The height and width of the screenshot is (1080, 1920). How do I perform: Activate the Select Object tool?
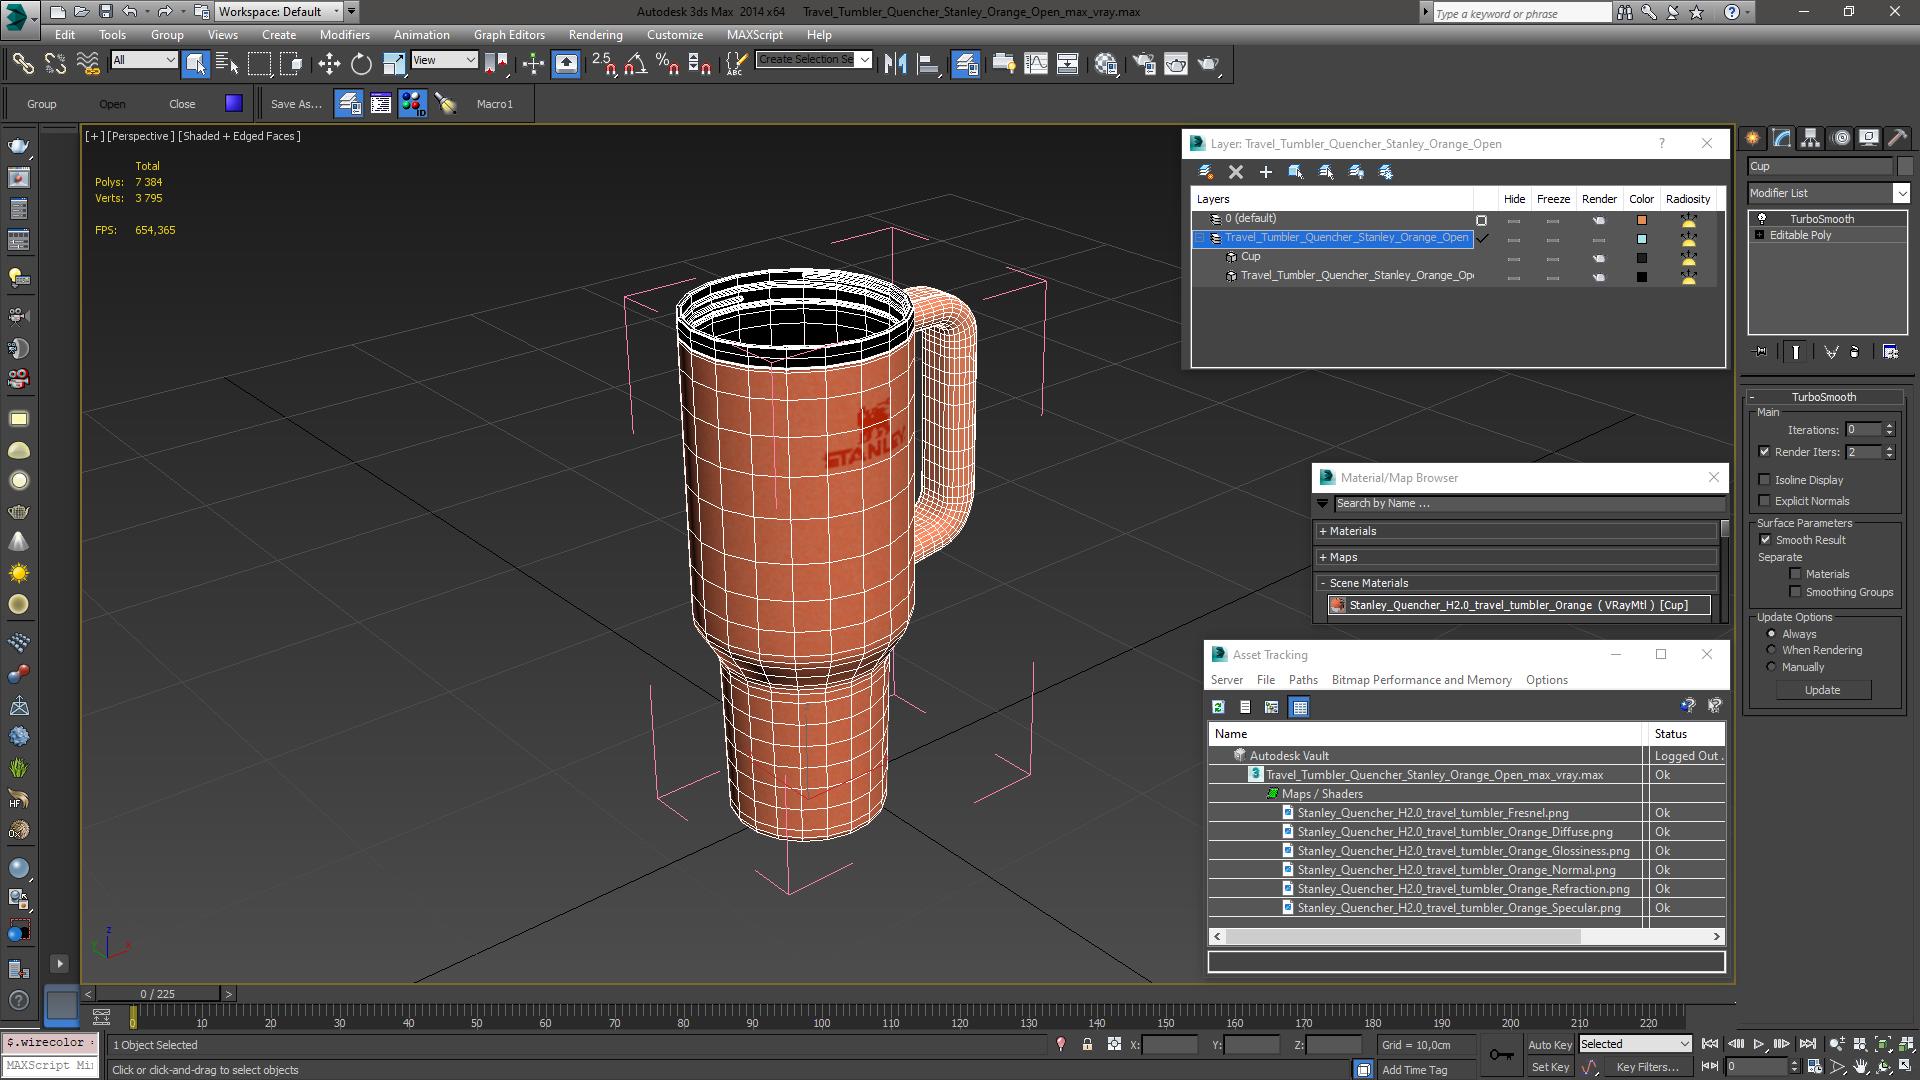pyautogui.click(x=195, y=64)
